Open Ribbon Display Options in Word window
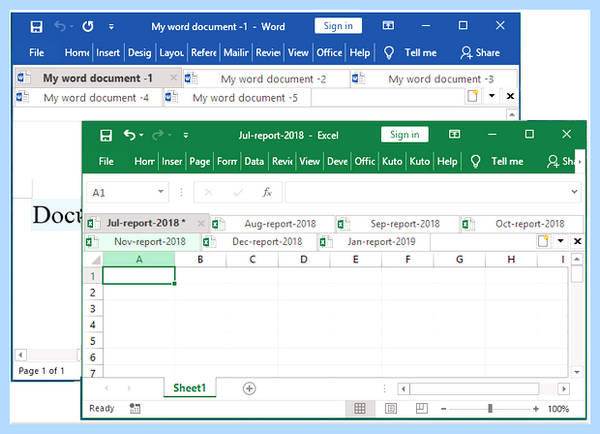Image resolution: width=600 pixels, height=434 pixels. pos(388,25)
